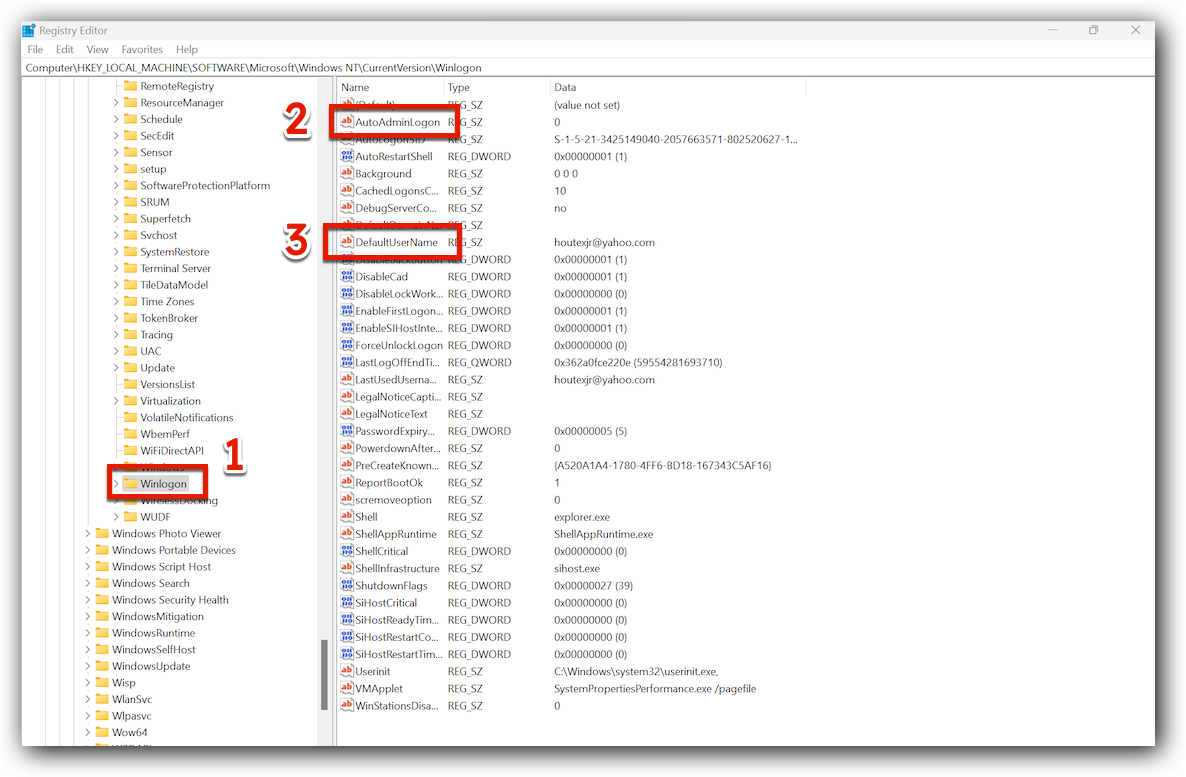Sort values by the Name column header

(390, 88)
